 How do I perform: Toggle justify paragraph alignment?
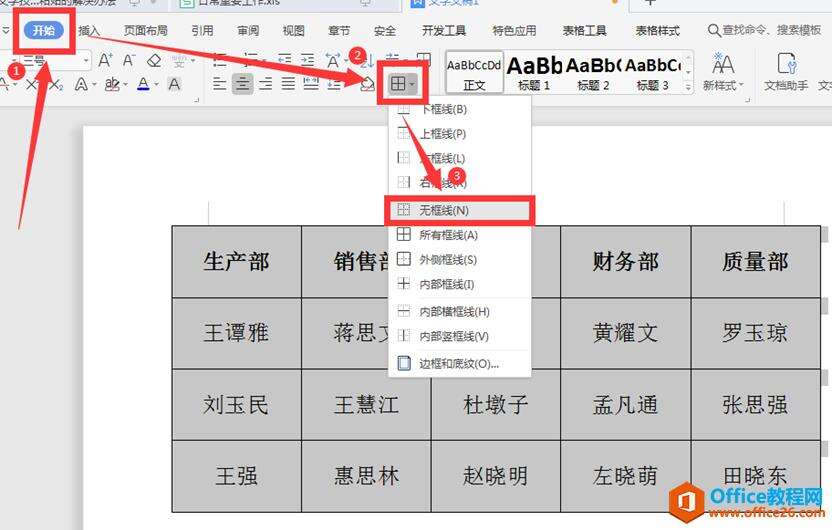(288, 83)
